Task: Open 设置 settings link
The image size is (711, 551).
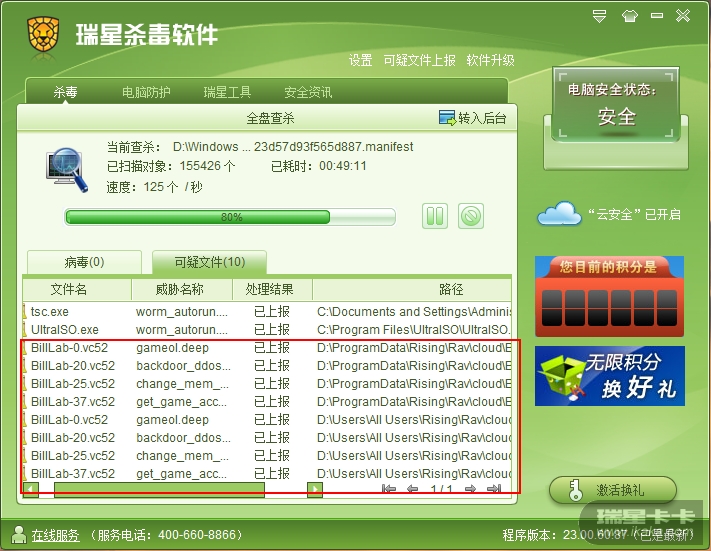Action: click(360, 60)
